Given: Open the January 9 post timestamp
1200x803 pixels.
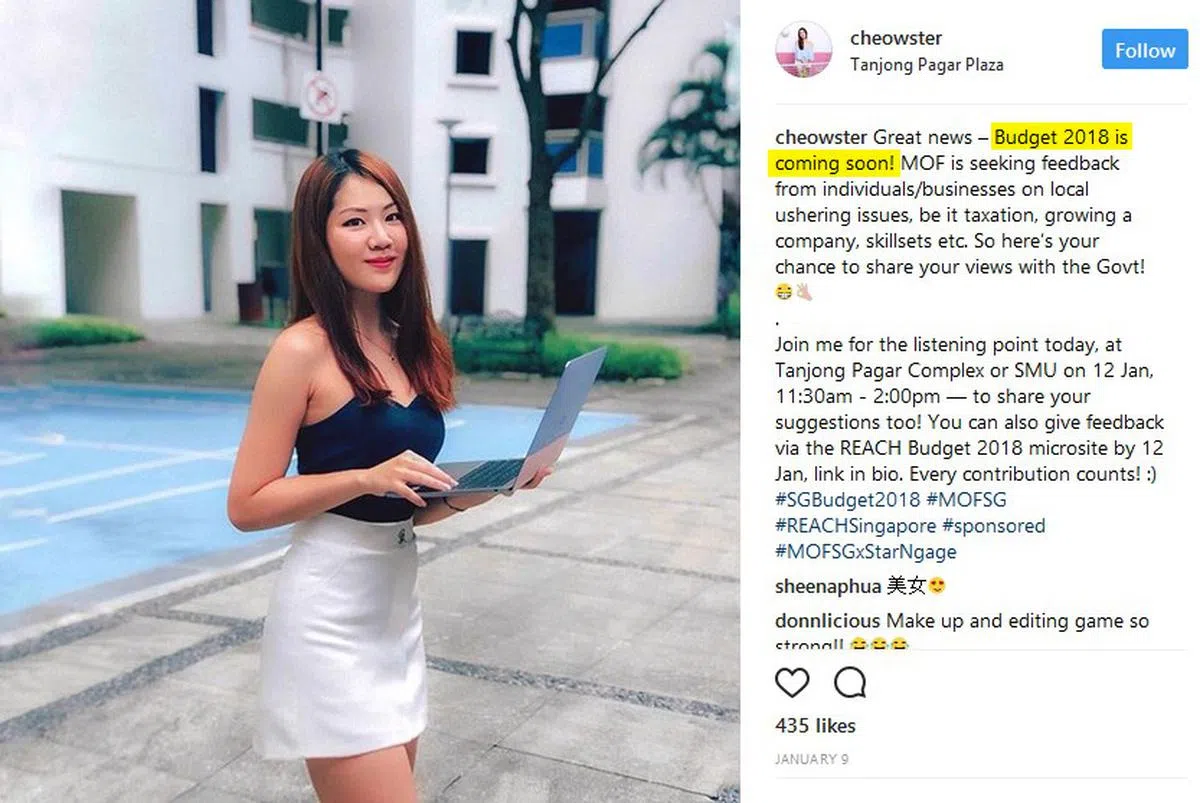Looking at the screenshot, I should coord(812,760).
